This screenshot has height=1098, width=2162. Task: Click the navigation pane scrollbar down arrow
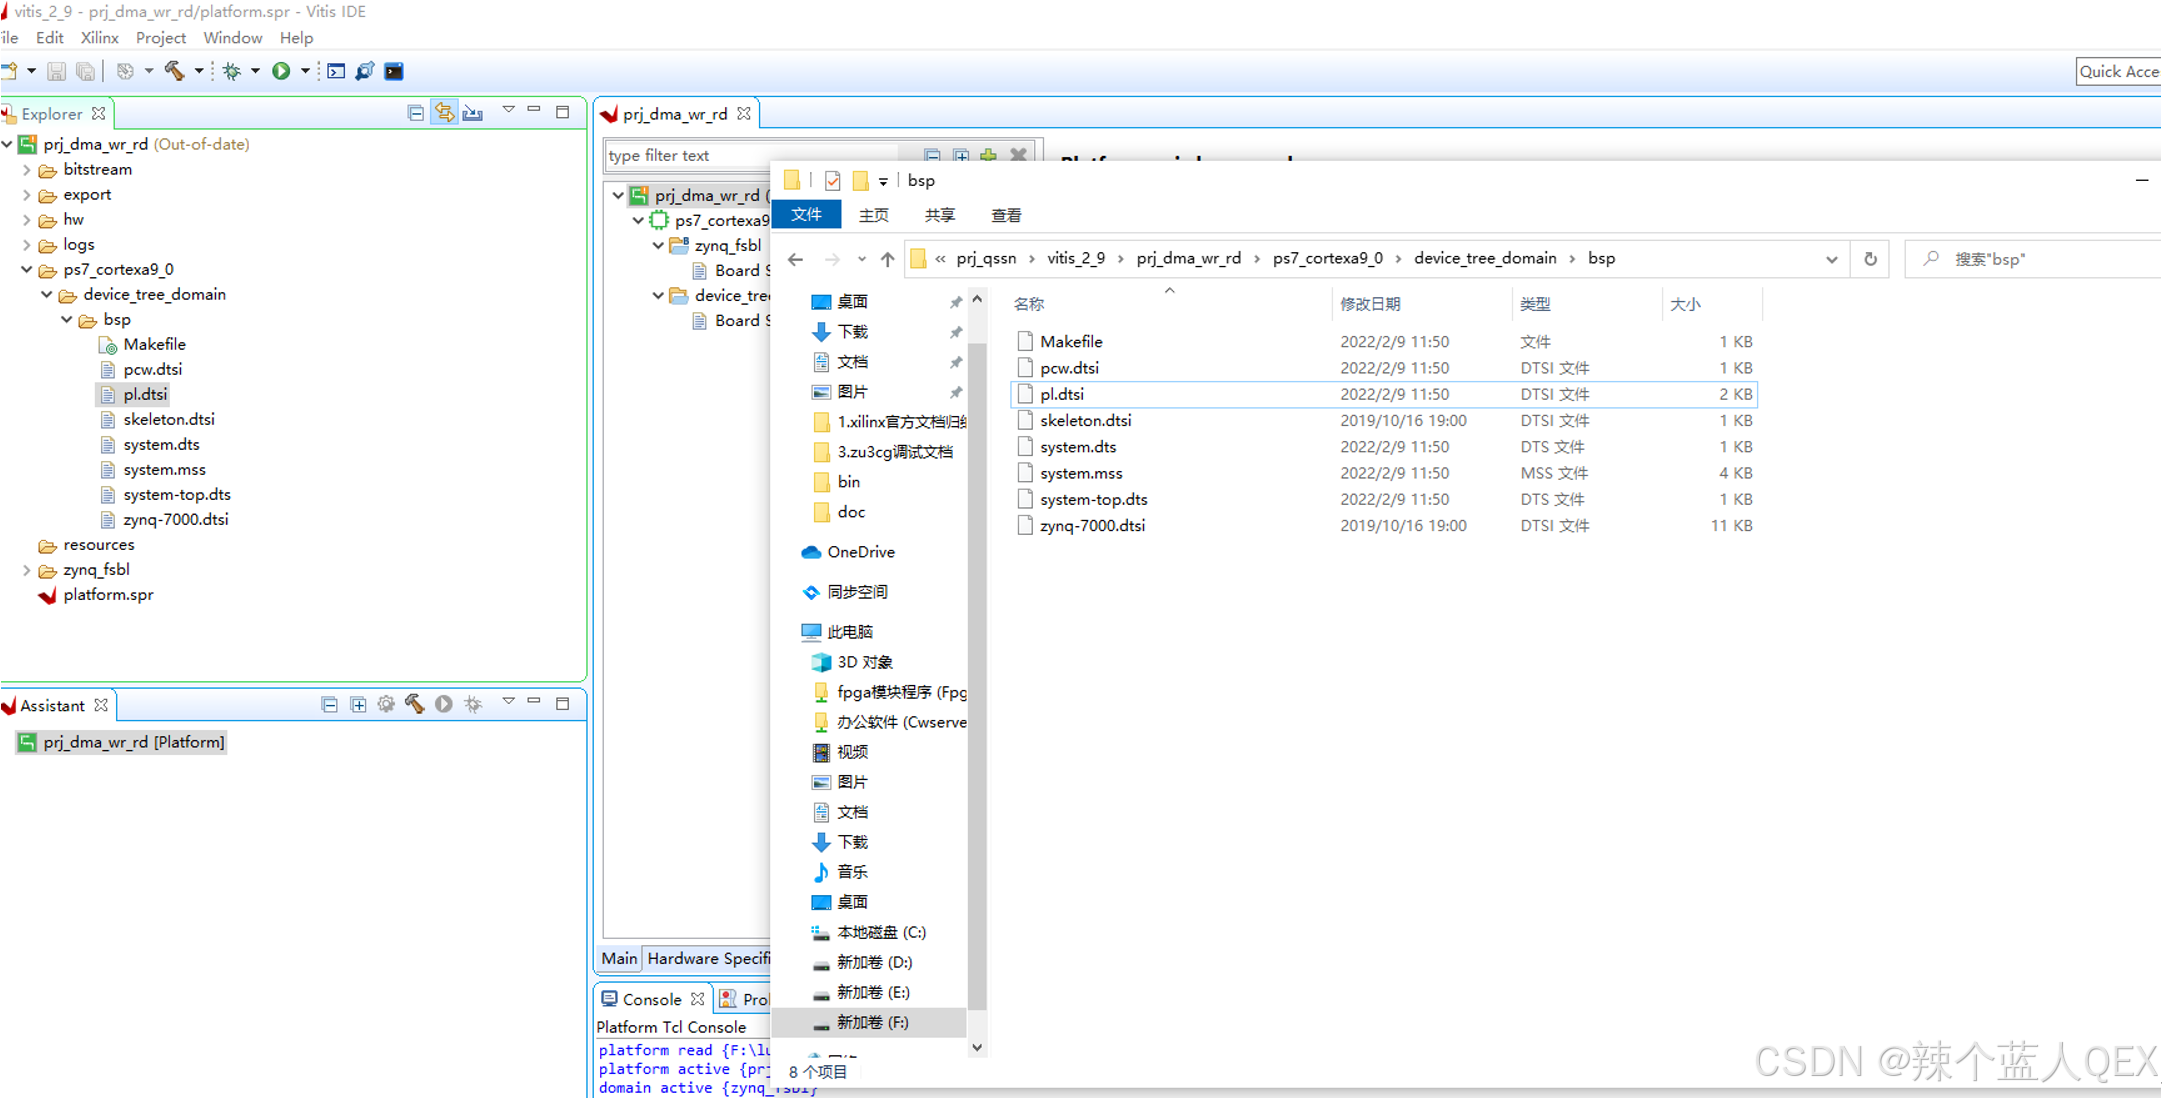click(x=977, y=1047)
